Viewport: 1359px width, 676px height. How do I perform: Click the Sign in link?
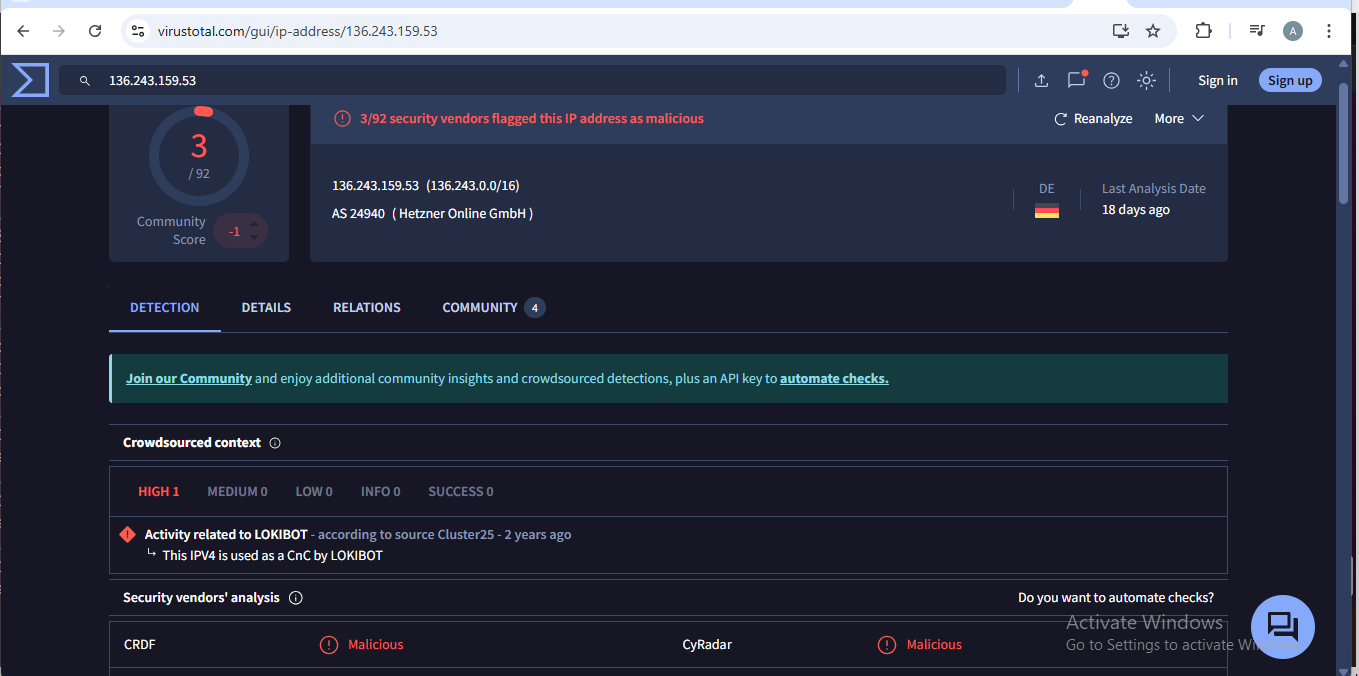click(x=1218, y=81)
